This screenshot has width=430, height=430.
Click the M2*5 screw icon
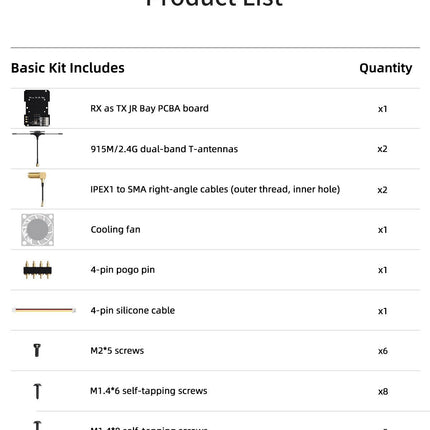point(37,350)
